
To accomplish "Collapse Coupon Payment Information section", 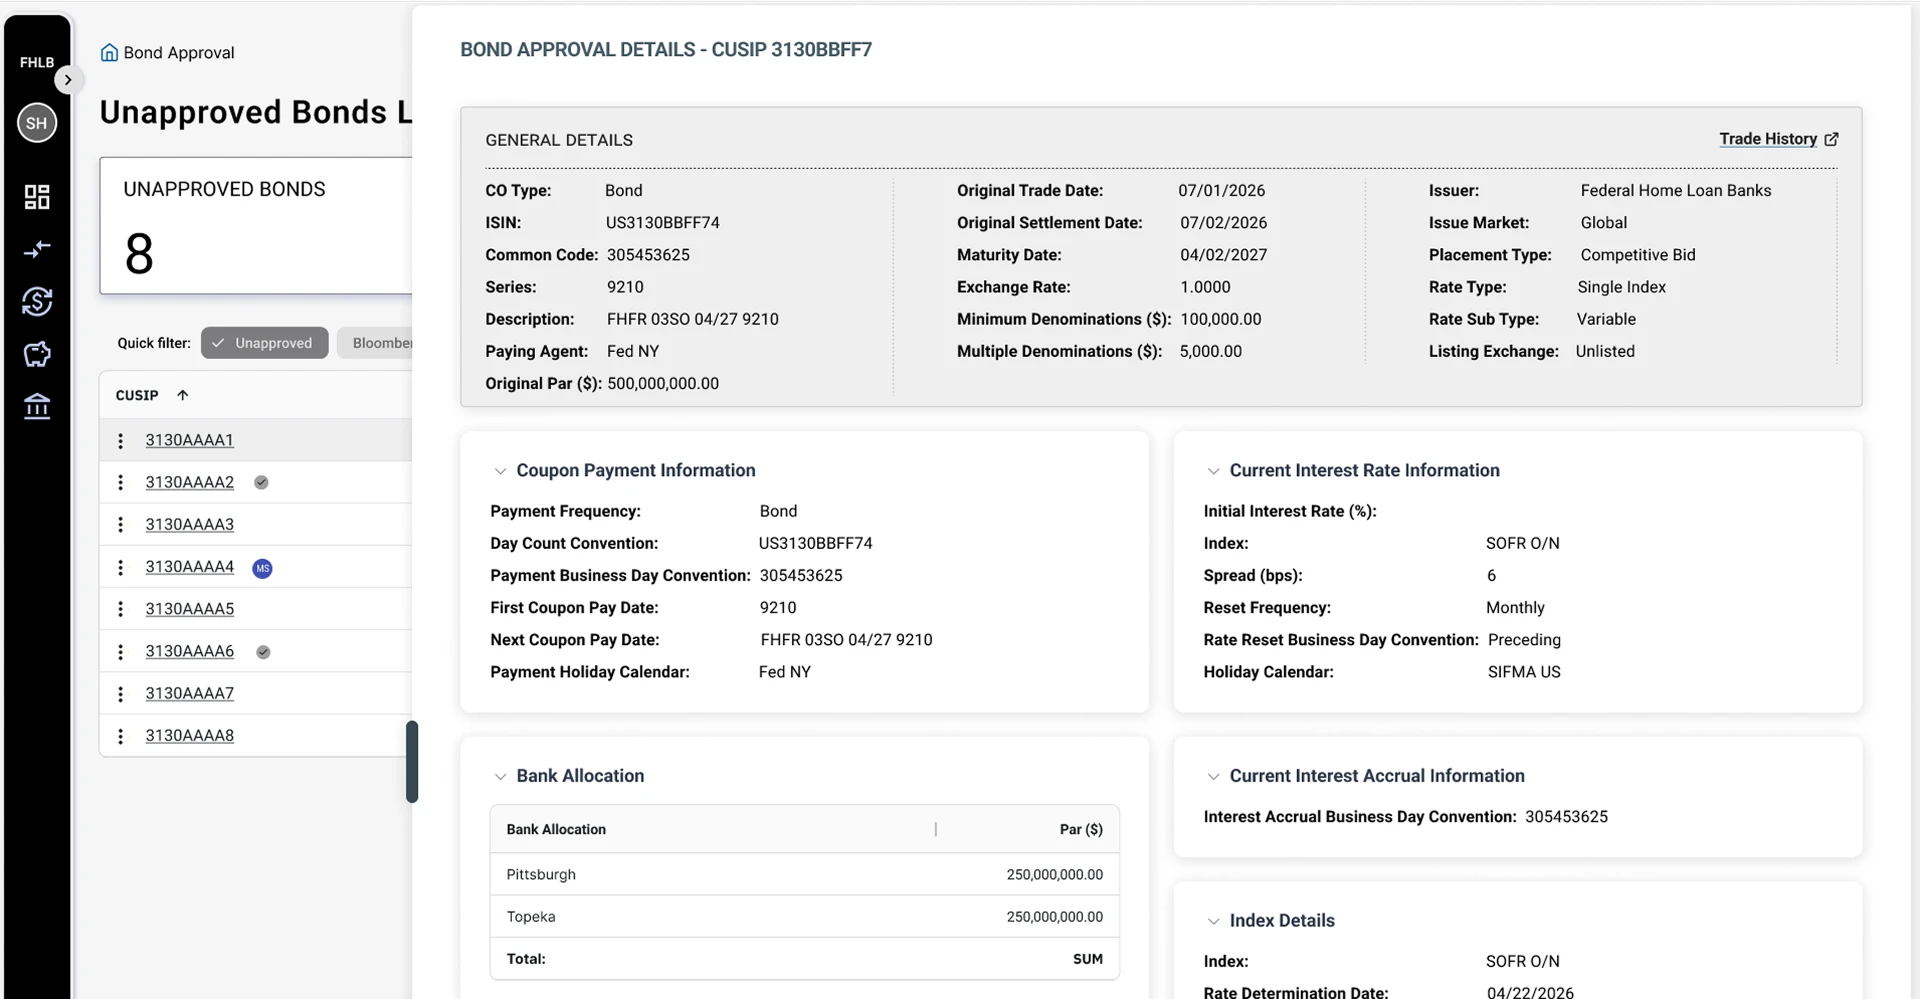I will pos(500,471).
